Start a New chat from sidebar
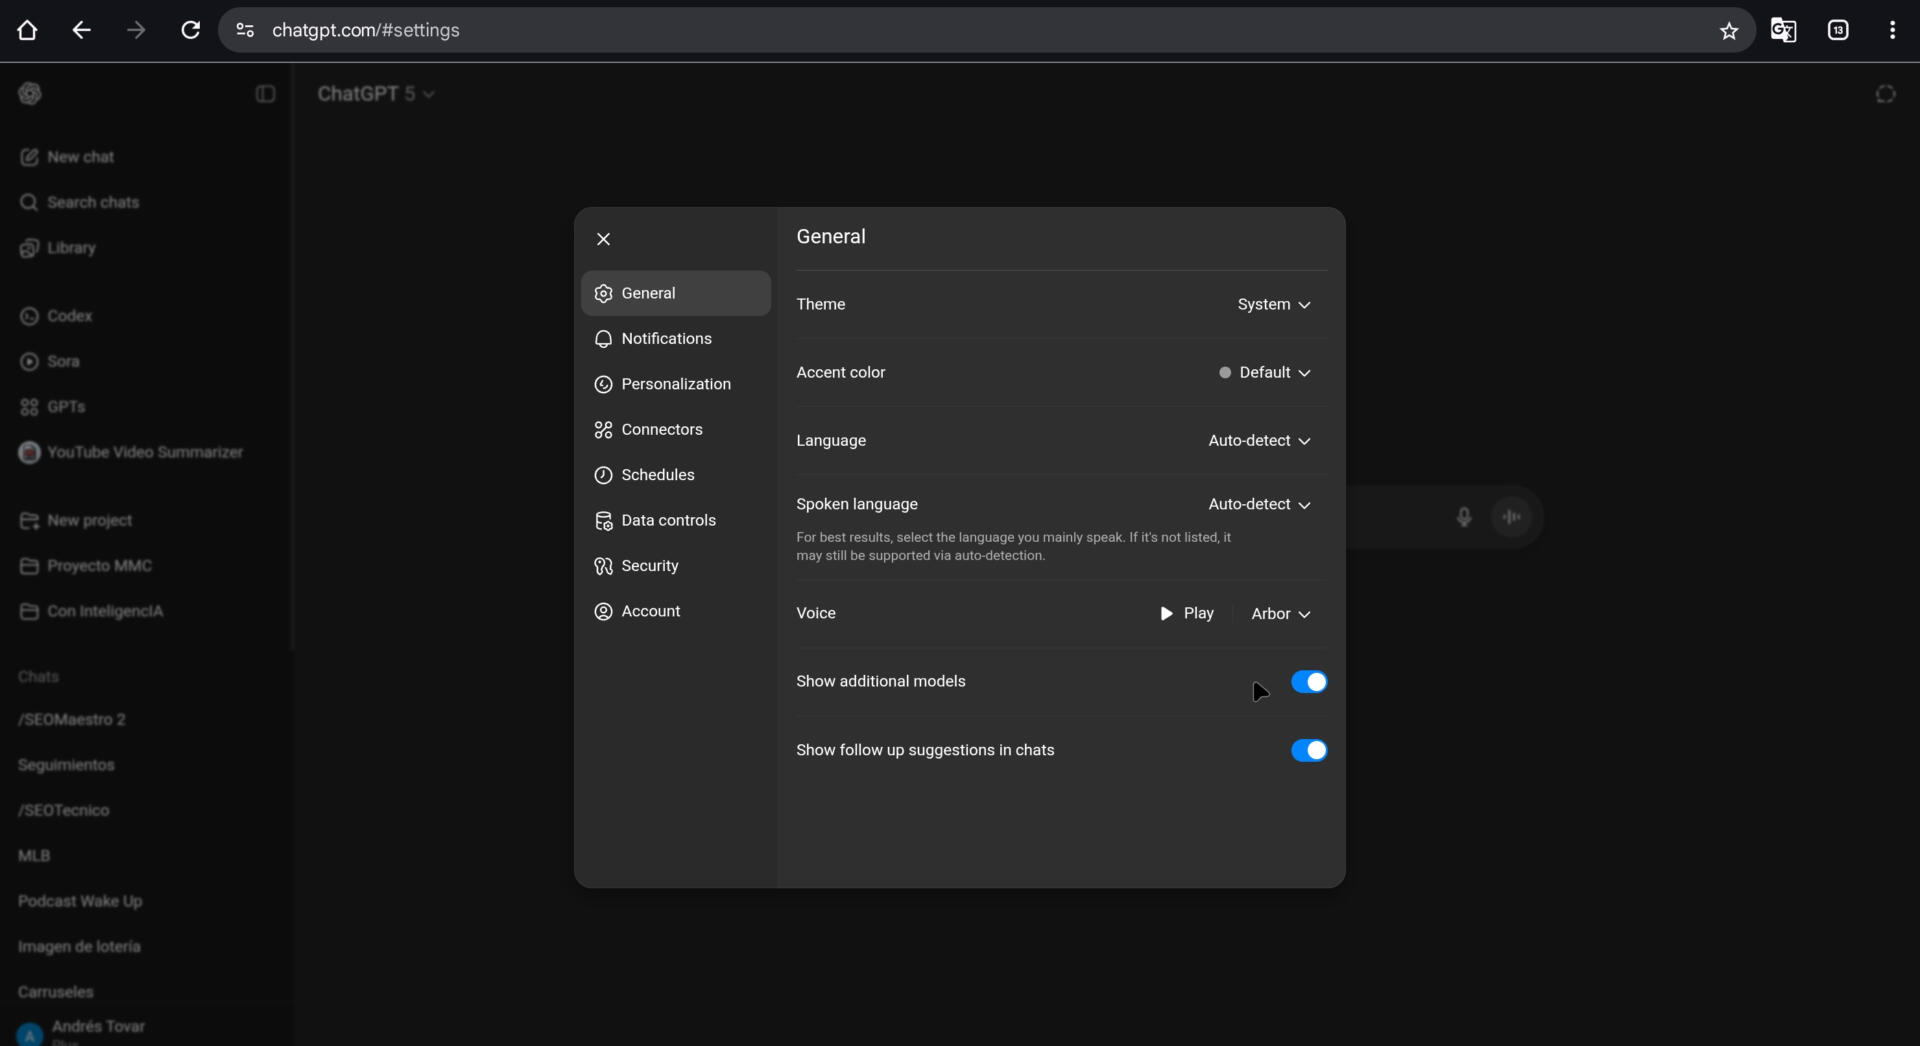The height and width of the screenshot is (1046, 1920). point(147,157)
